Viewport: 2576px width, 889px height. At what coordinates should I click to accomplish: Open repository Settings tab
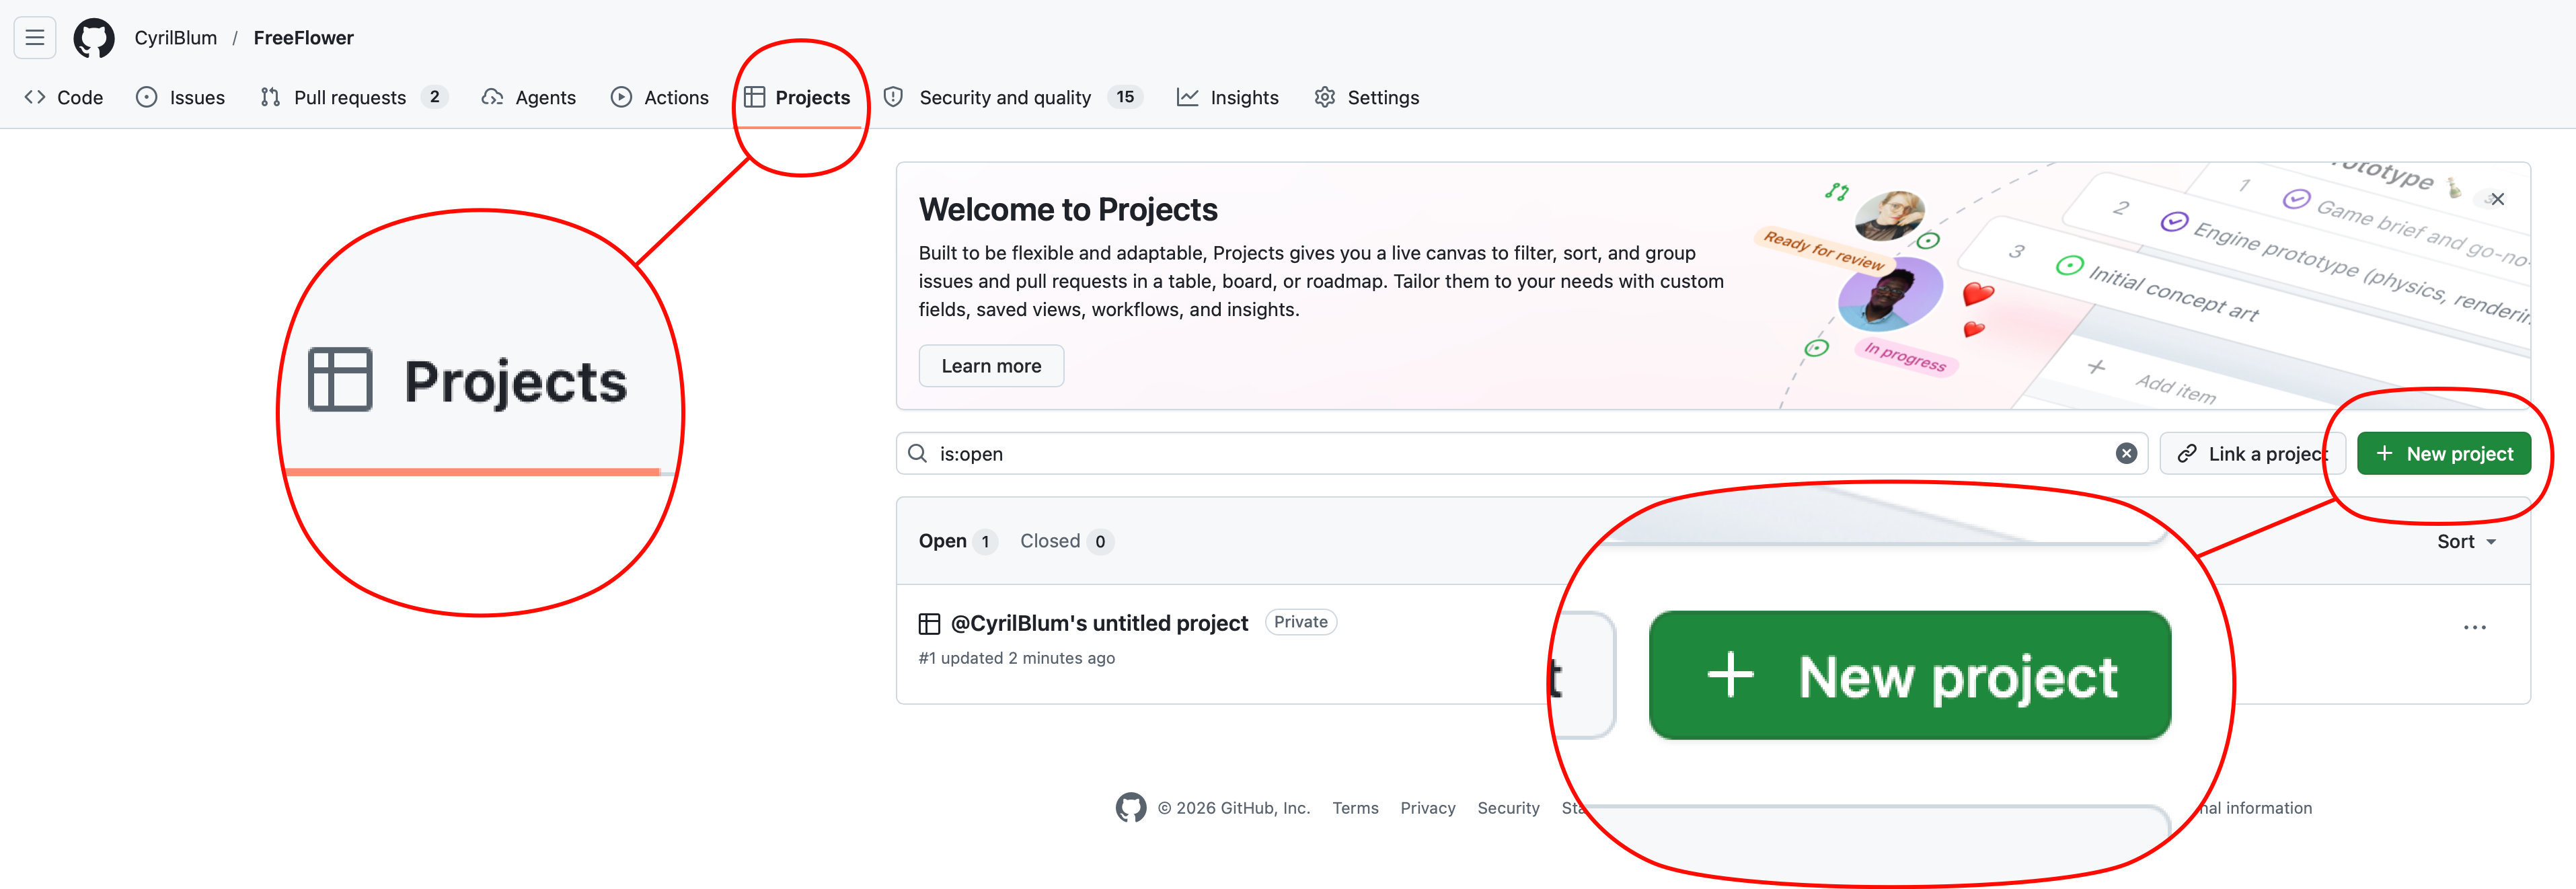coord(1367,97)
